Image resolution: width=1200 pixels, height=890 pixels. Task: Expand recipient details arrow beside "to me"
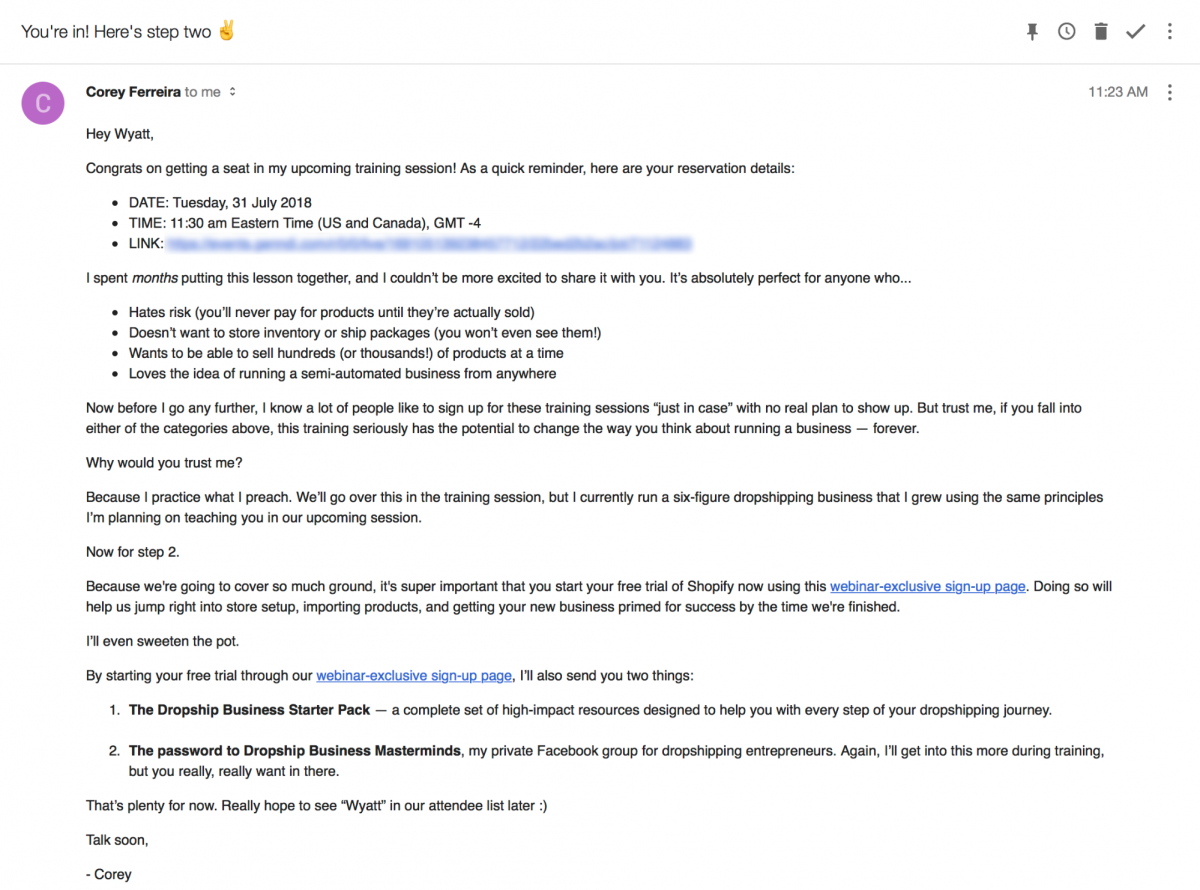233,92
